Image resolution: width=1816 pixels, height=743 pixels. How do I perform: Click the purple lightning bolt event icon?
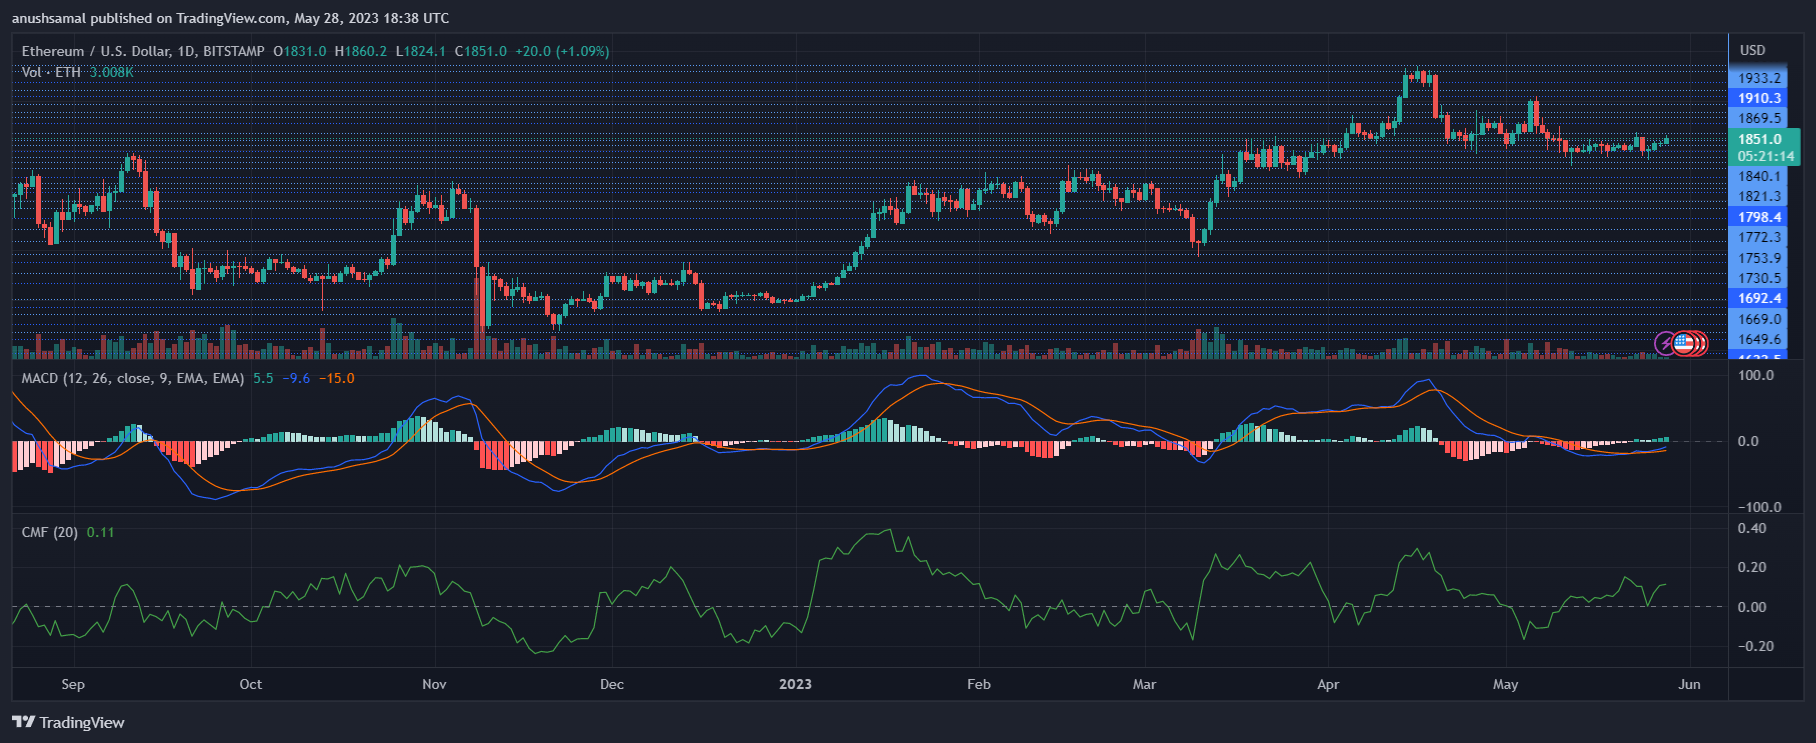tap(1665, 344)
